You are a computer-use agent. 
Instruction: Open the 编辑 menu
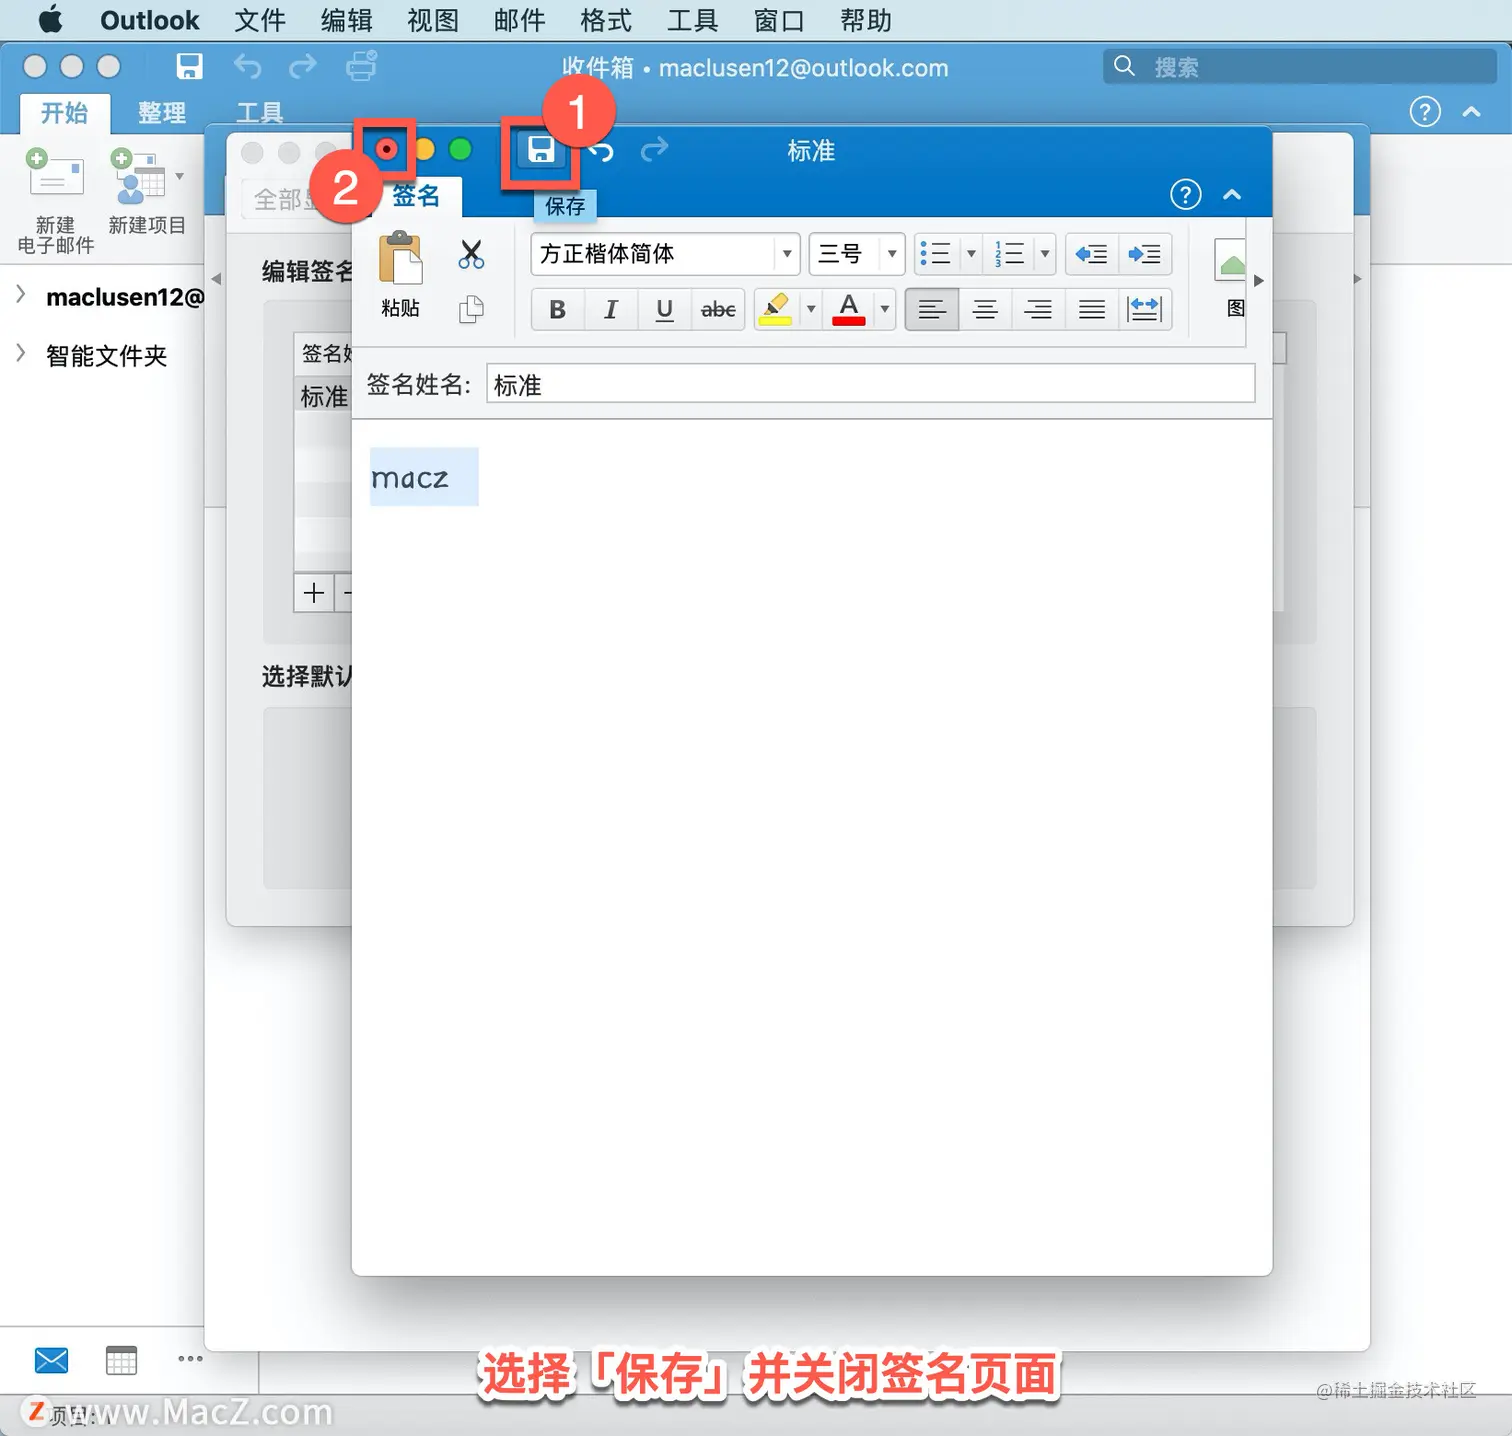click(346, 20)
